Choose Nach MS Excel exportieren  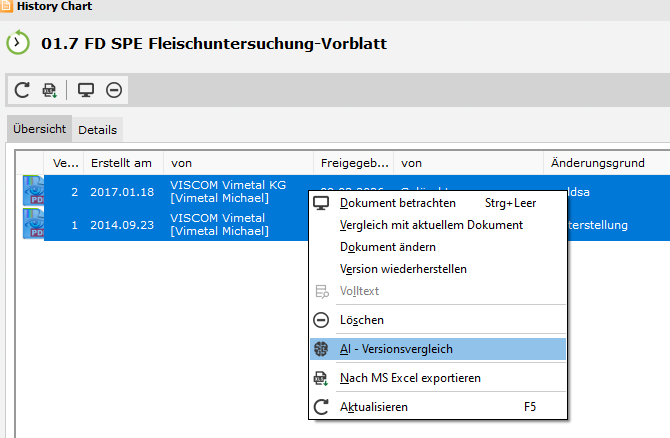coord(410,378)
